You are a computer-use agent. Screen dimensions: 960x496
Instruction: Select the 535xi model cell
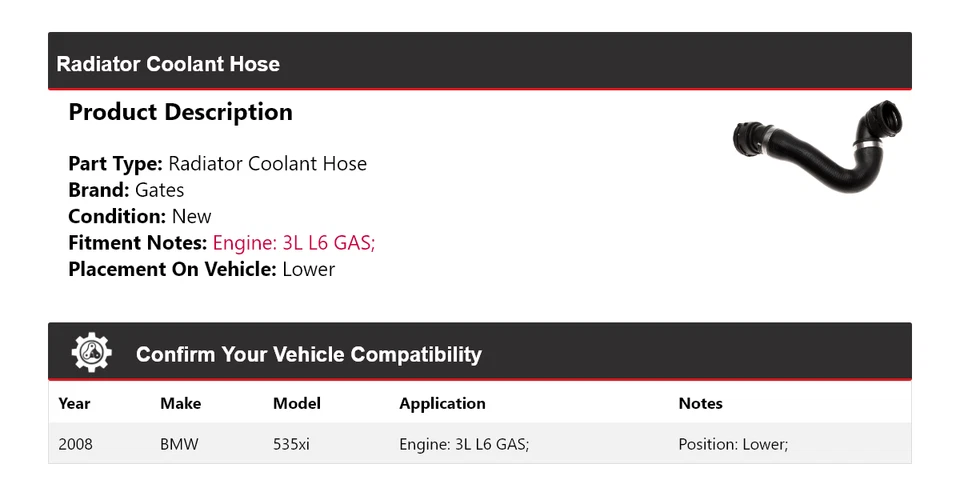tap(291, 443)
